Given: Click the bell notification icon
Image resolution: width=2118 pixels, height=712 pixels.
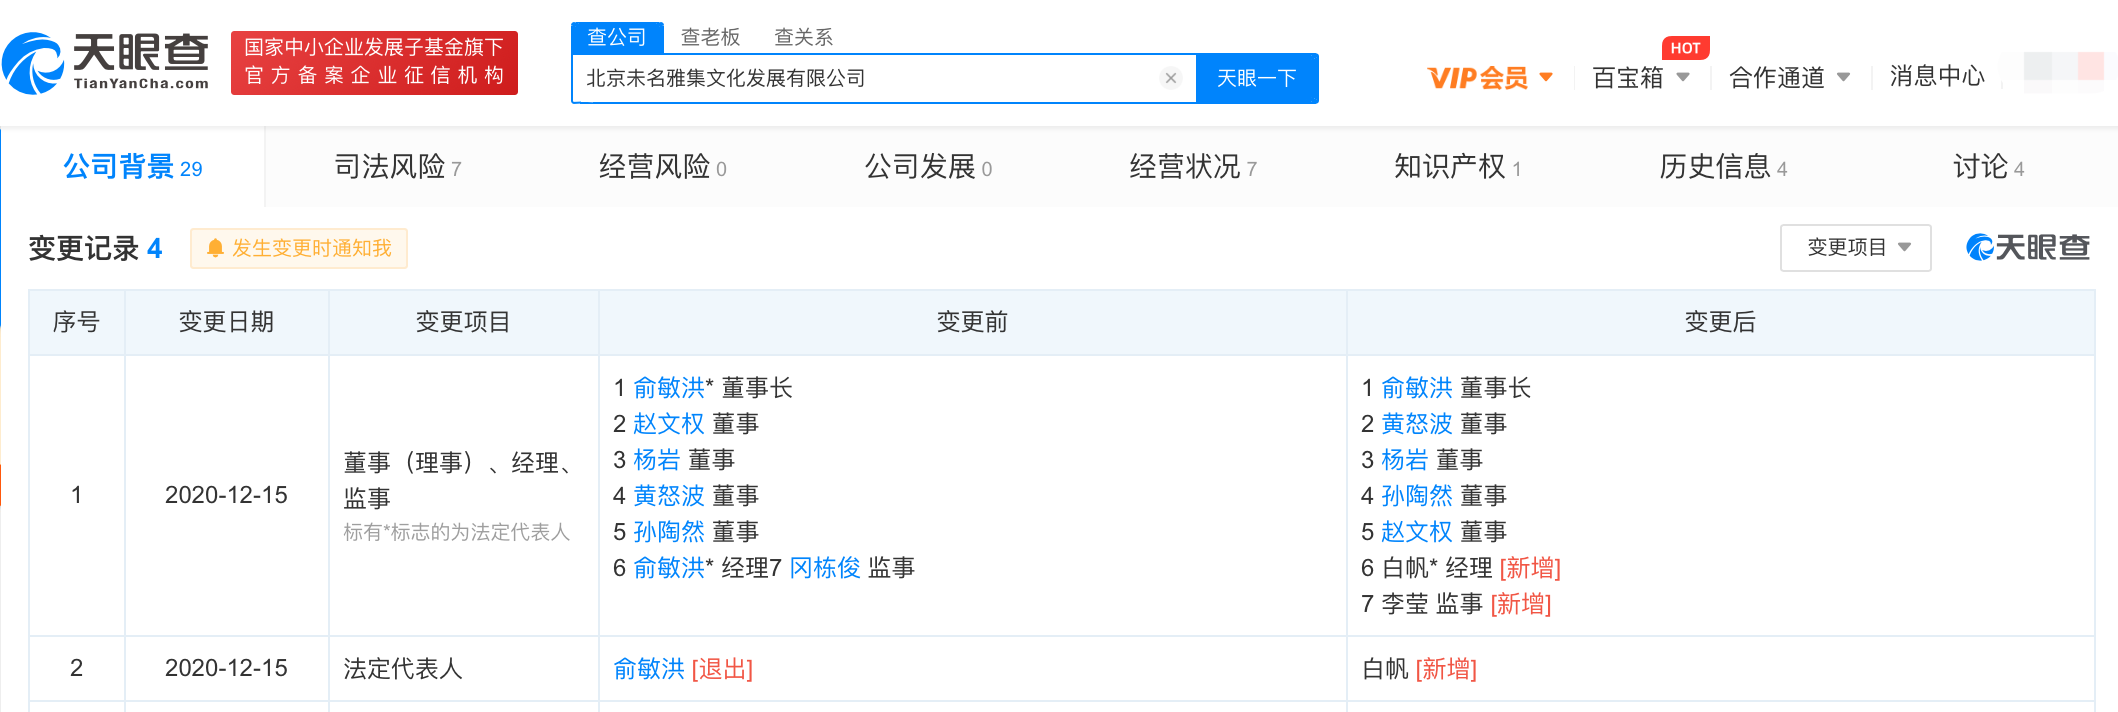Looking at the screenshot, I should tap(214, 248).
